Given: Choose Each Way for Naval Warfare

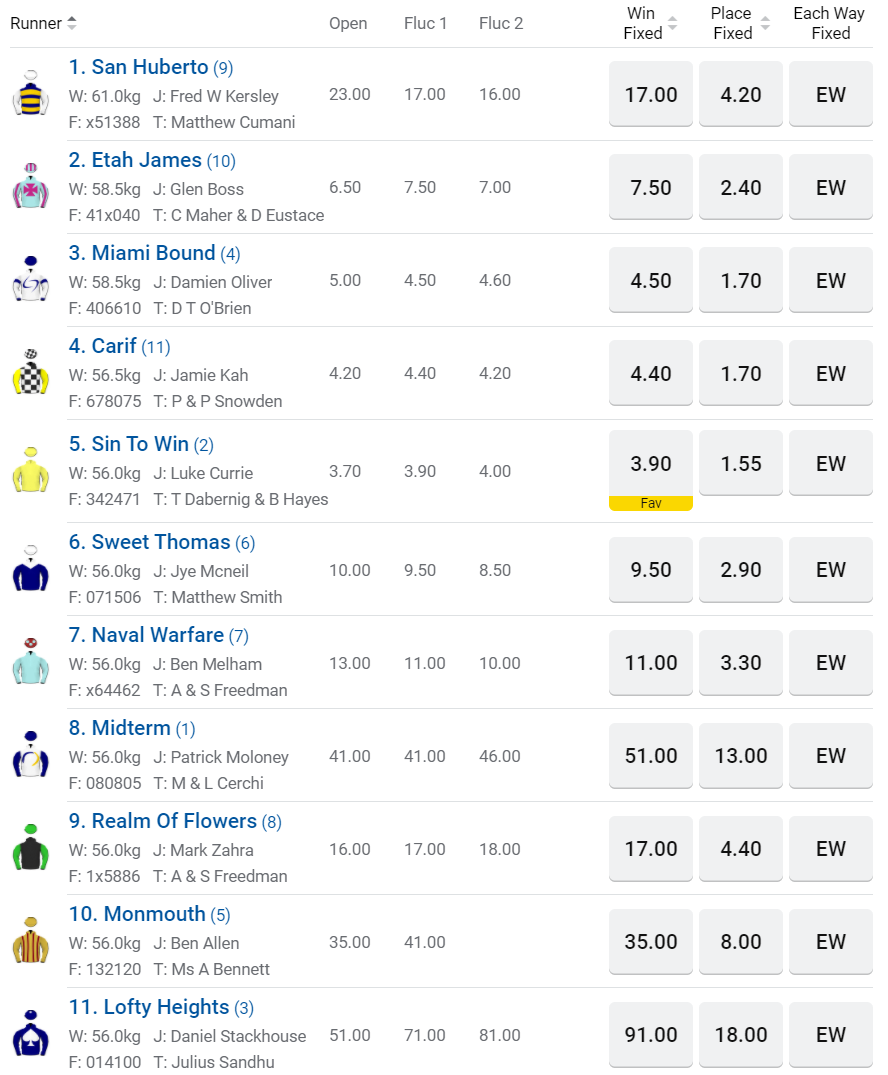Looking at the screenshot, I should (x=831, y=663).
